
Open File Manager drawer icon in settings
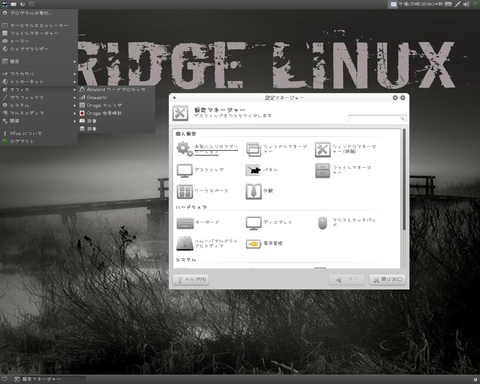(322, 170)
